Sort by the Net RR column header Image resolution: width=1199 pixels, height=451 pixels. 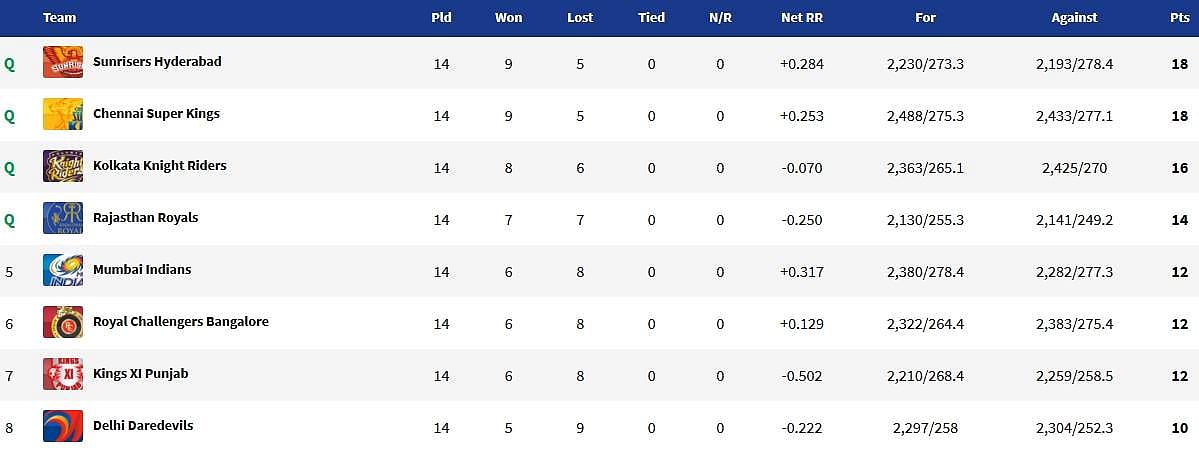tap(801, 18)
